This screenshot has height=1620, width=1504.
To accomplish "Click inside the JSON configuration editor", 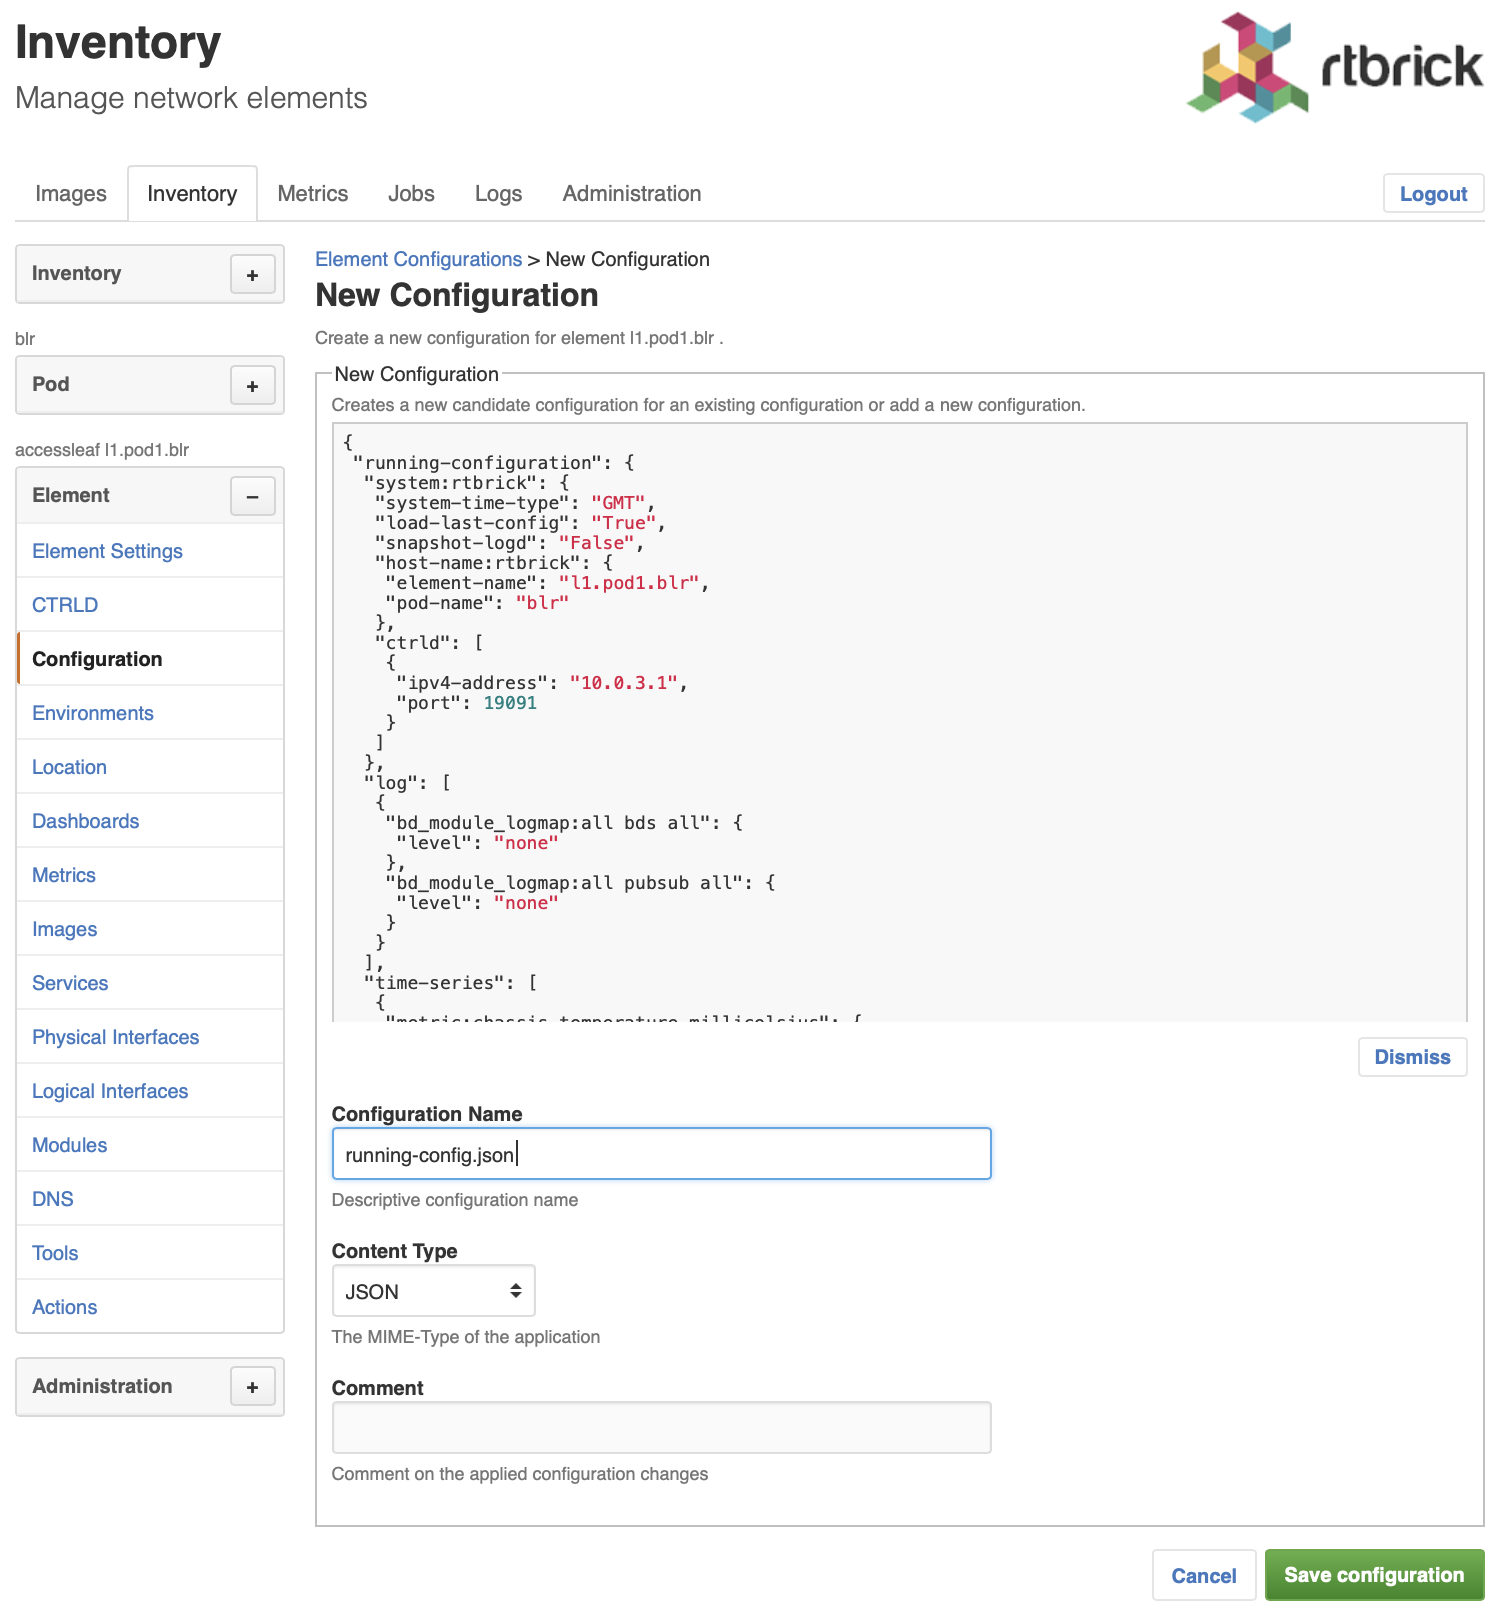I will coord(900,722).
